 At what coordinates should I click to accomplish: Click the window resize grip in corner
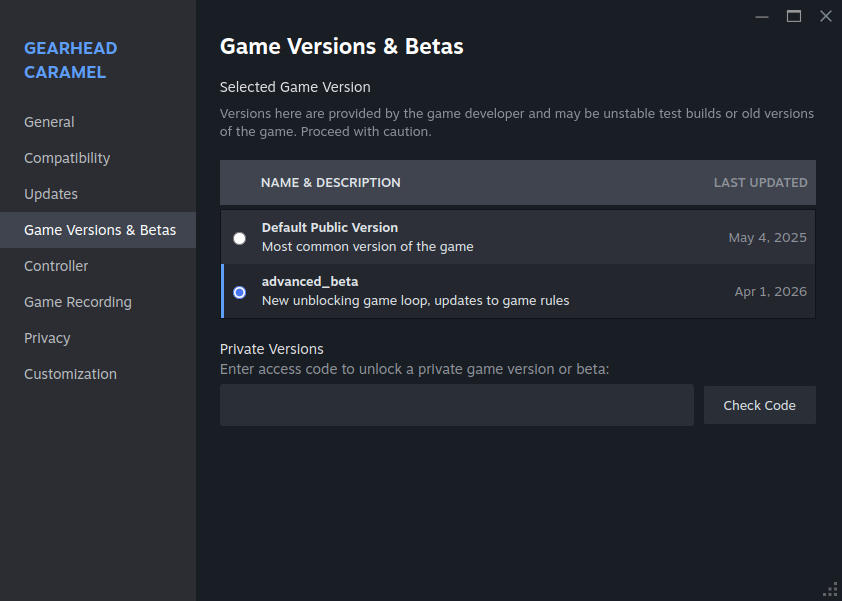click(831, 590)
